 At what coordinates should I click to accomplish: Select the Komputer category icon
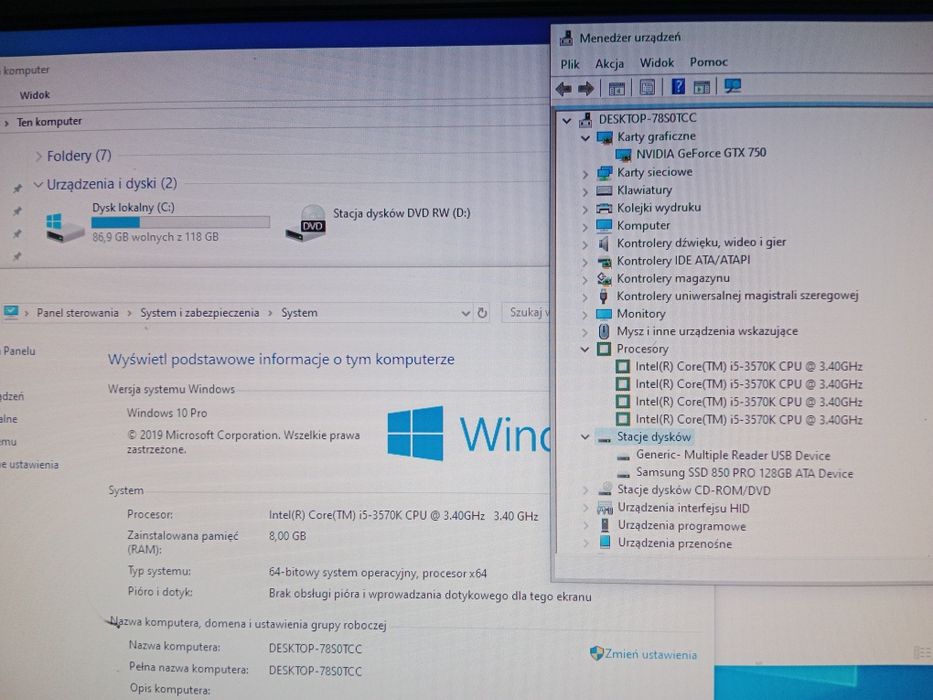[604, 226]
